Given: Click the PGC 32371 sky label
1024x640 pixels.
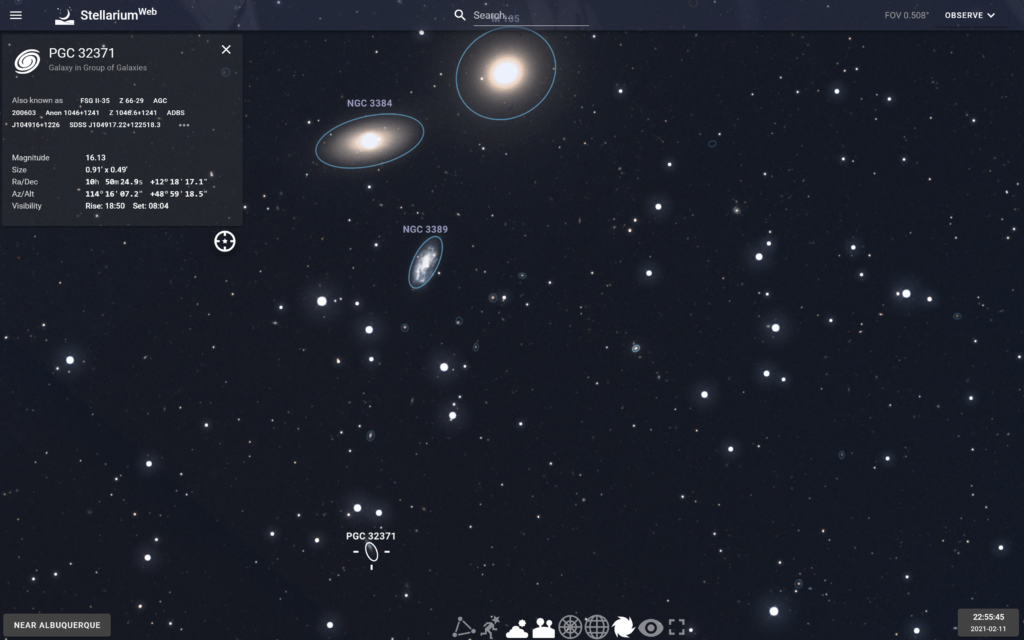Looking at the screenshot, I should coord(371,536).
